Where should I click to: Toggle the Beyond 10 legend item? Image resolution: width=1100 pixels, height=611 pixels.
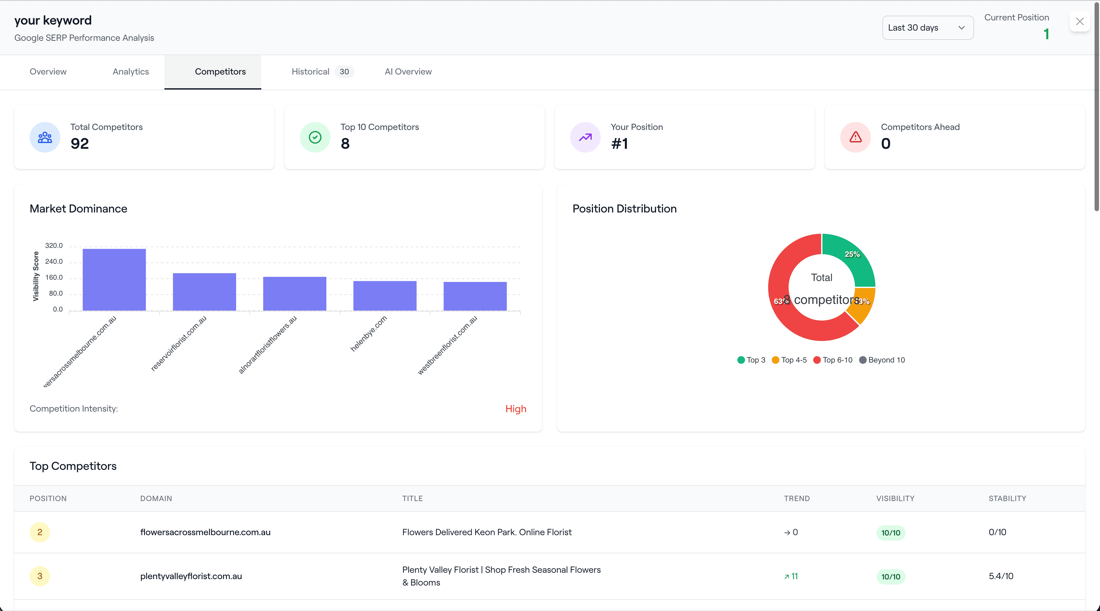882,360
